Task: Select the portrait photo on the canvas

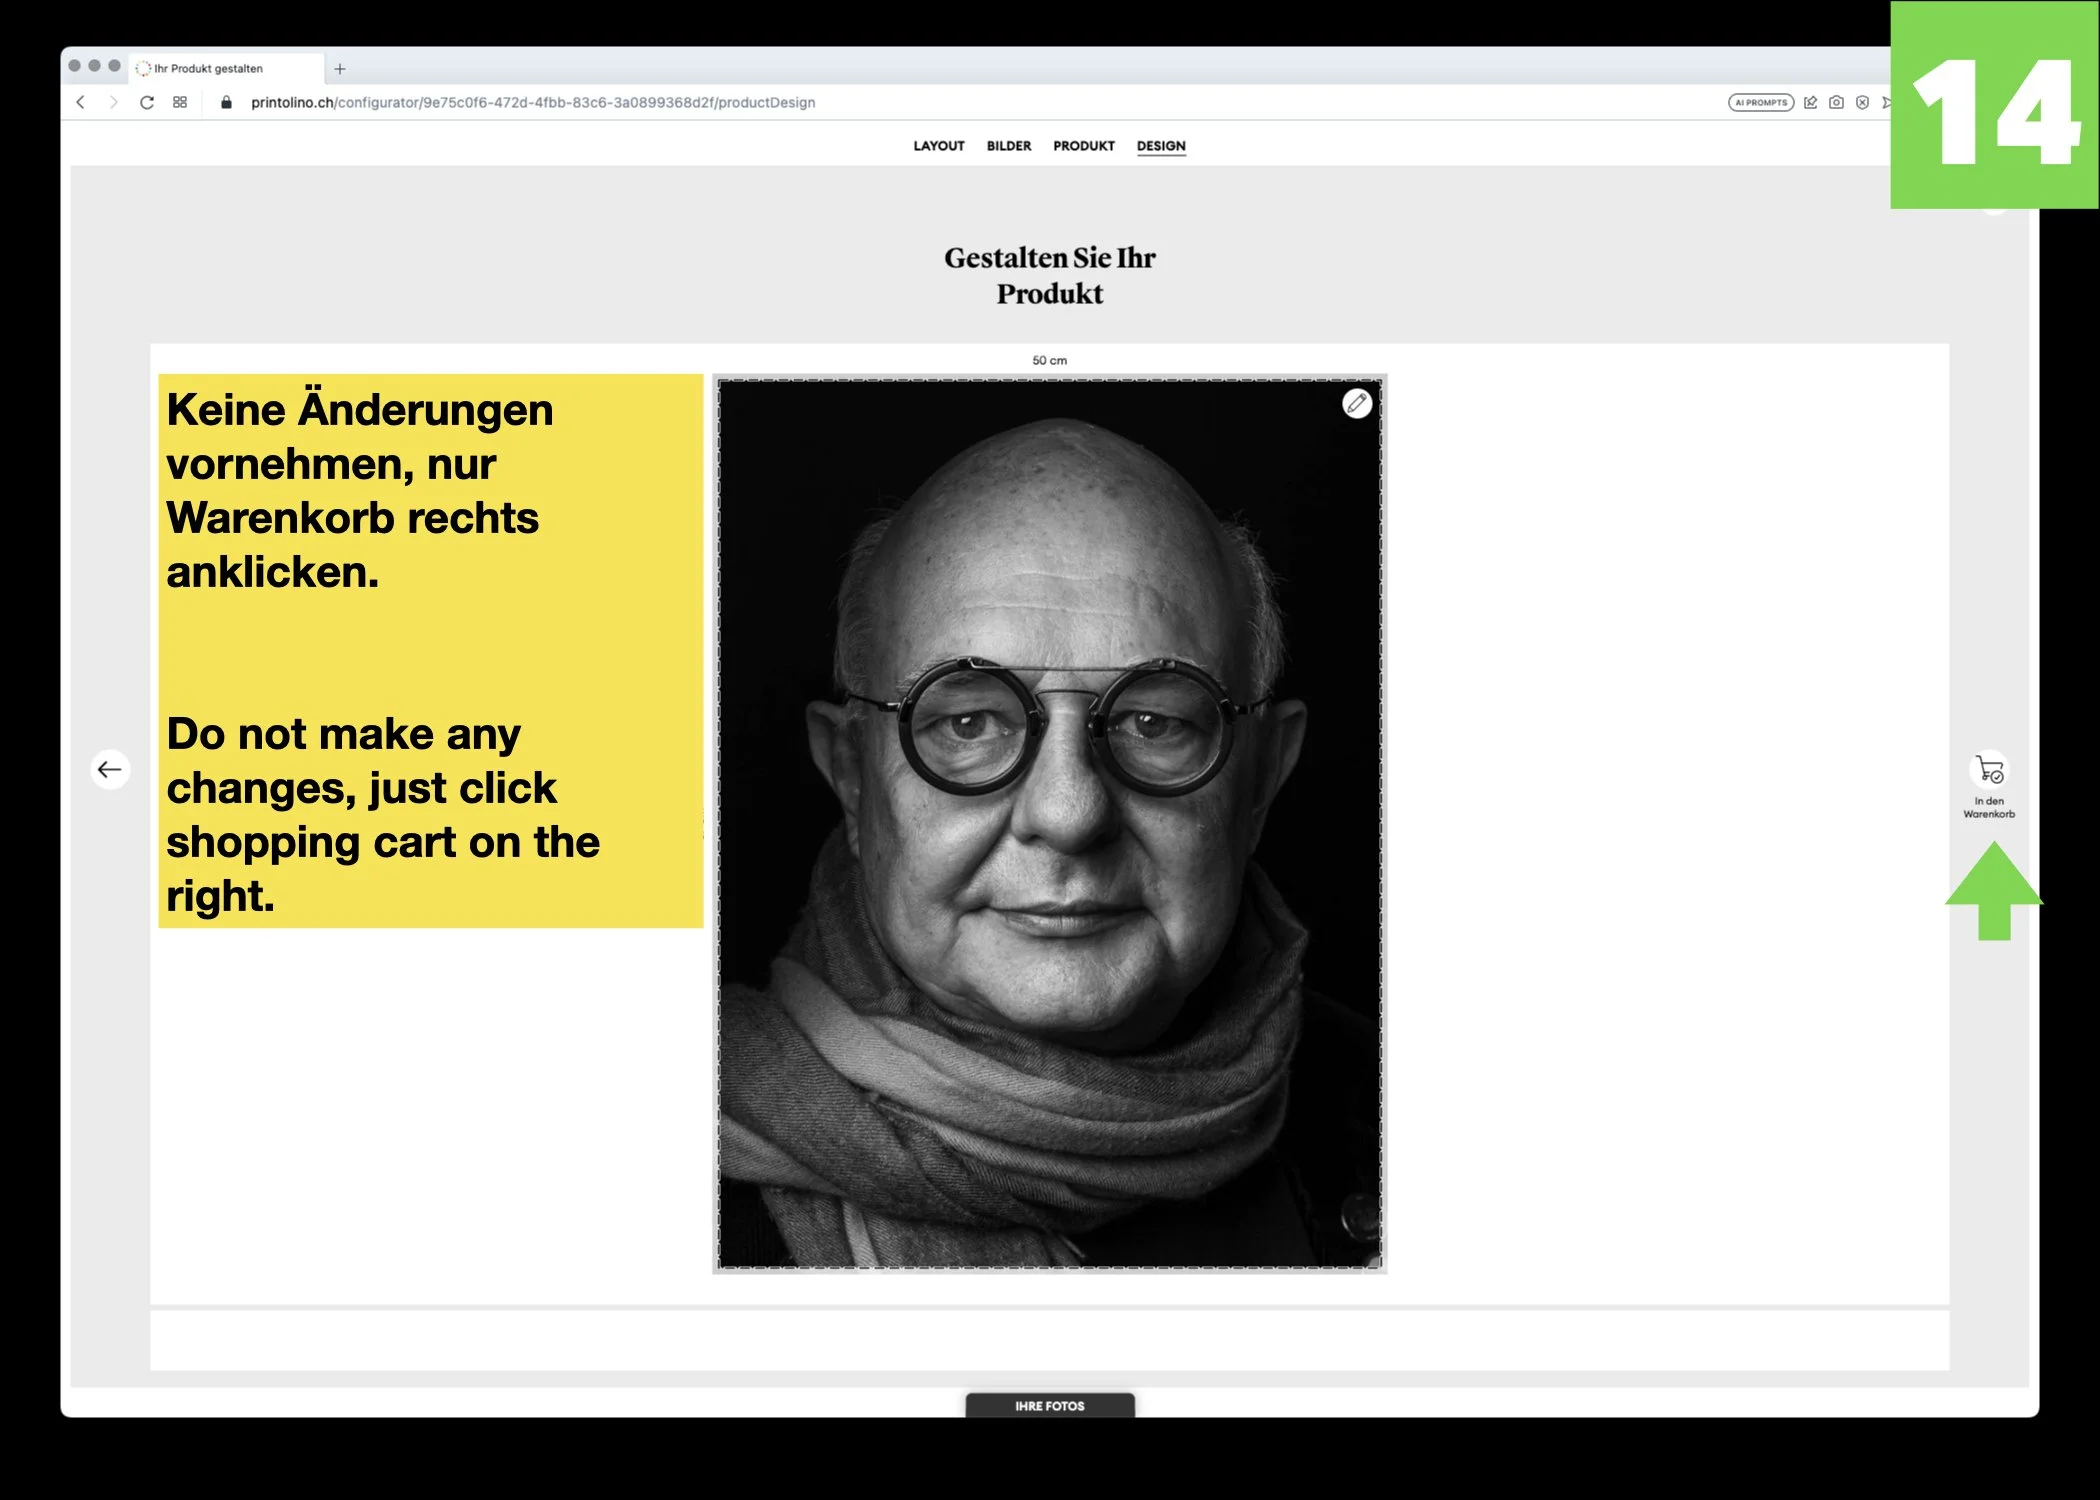Action: pyautogui.click(x=1049, y=823)
